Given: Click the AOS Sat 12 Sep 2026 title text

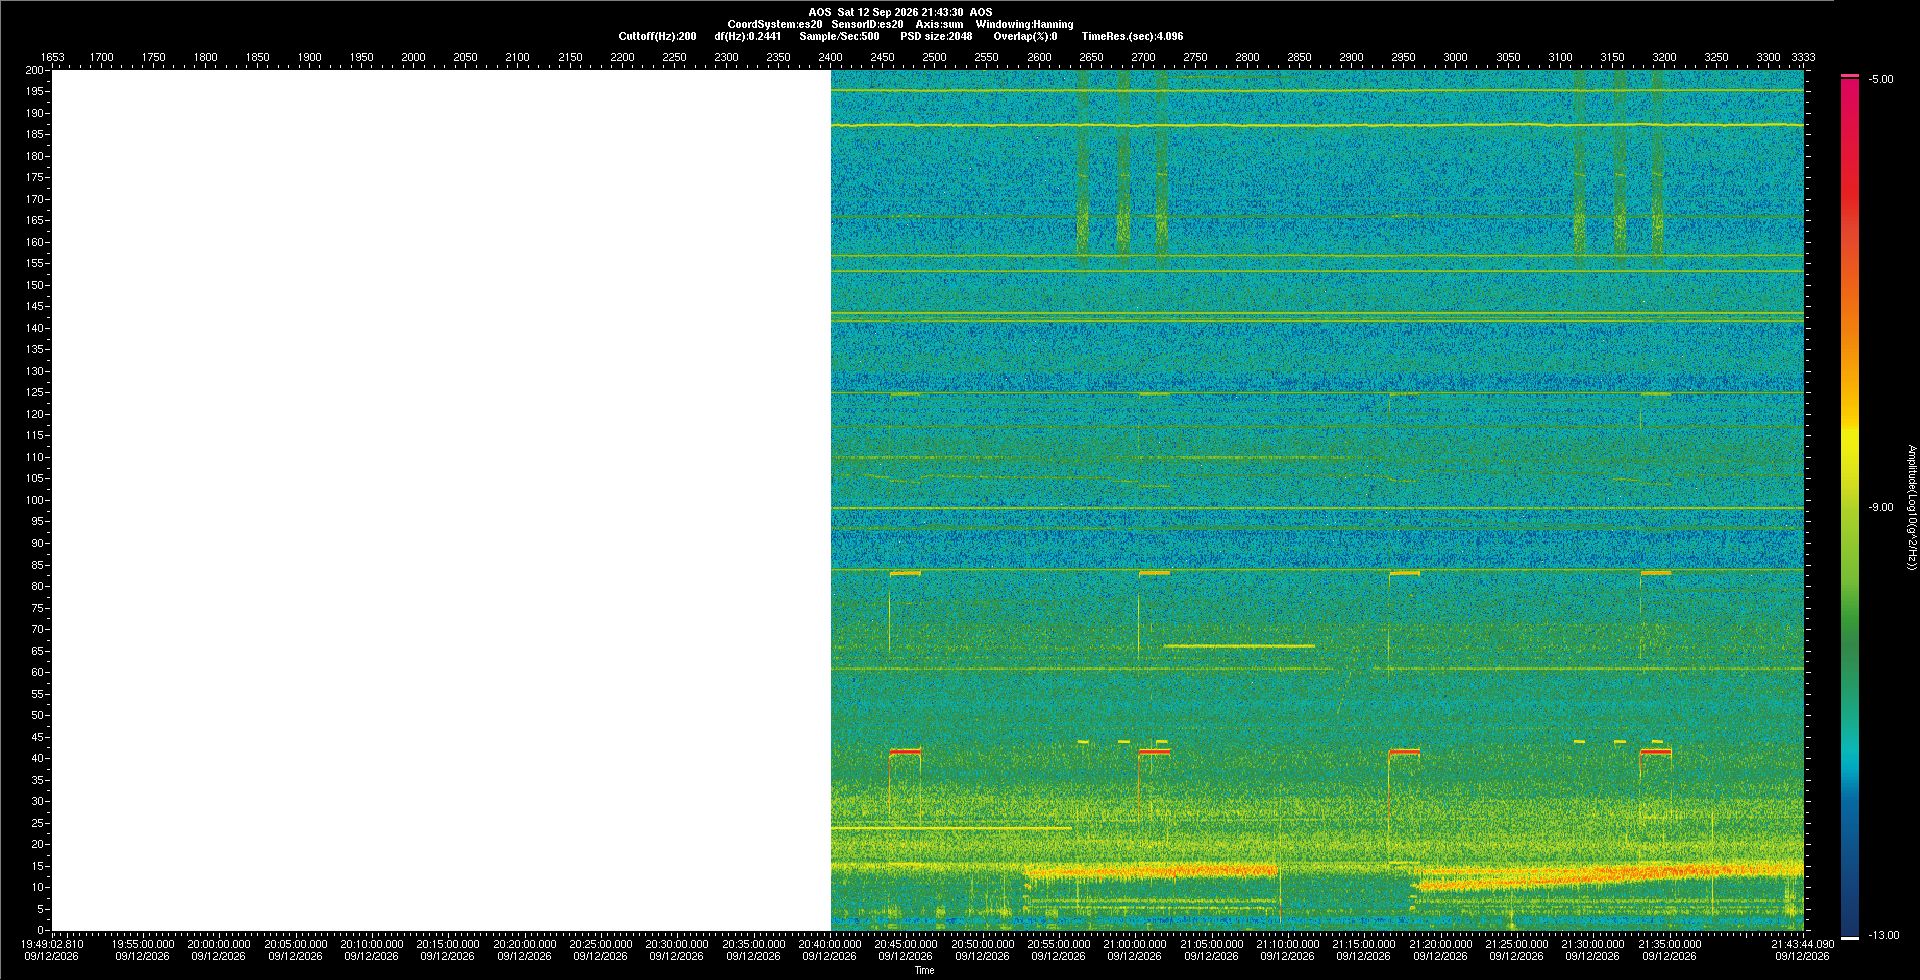Looking at the screenshot, I should tap(900, 12).
